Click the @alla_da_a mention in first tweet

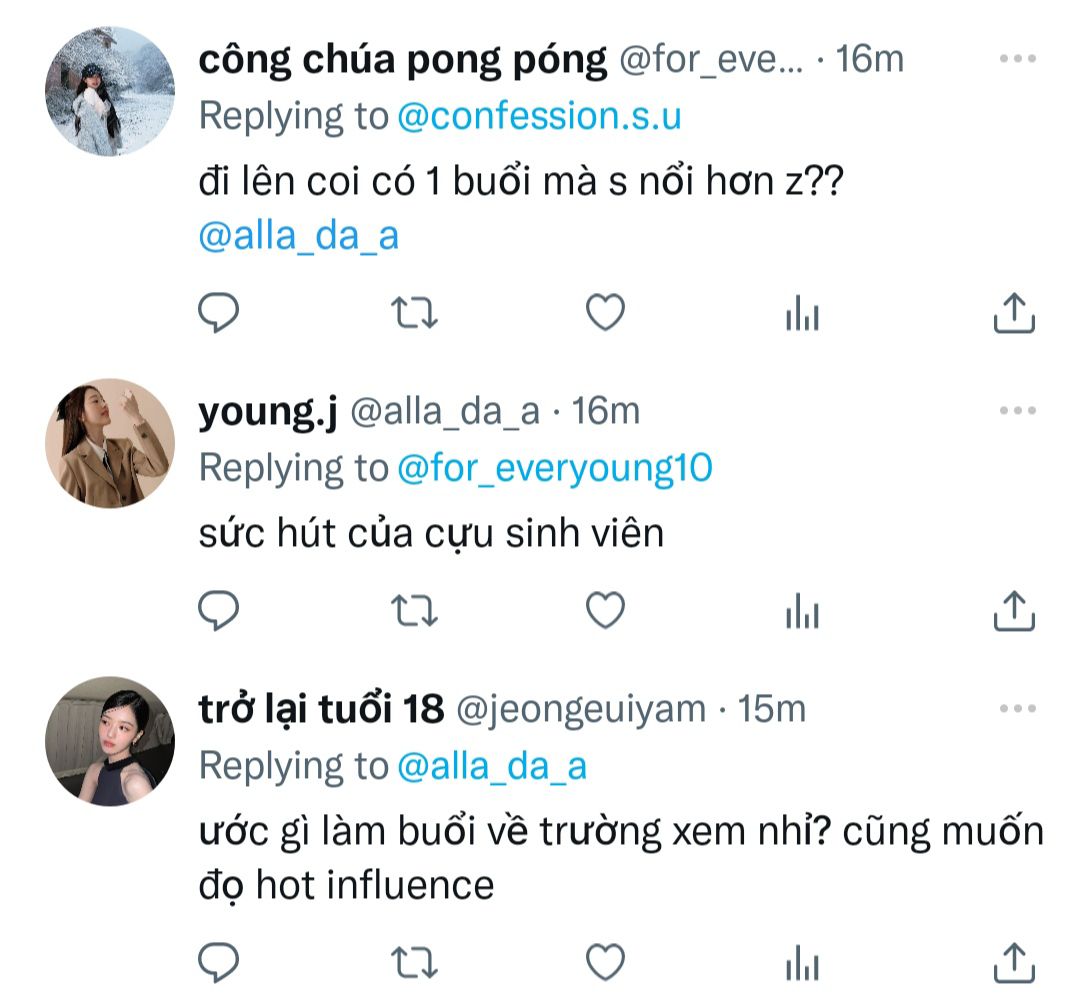(299, 237)
